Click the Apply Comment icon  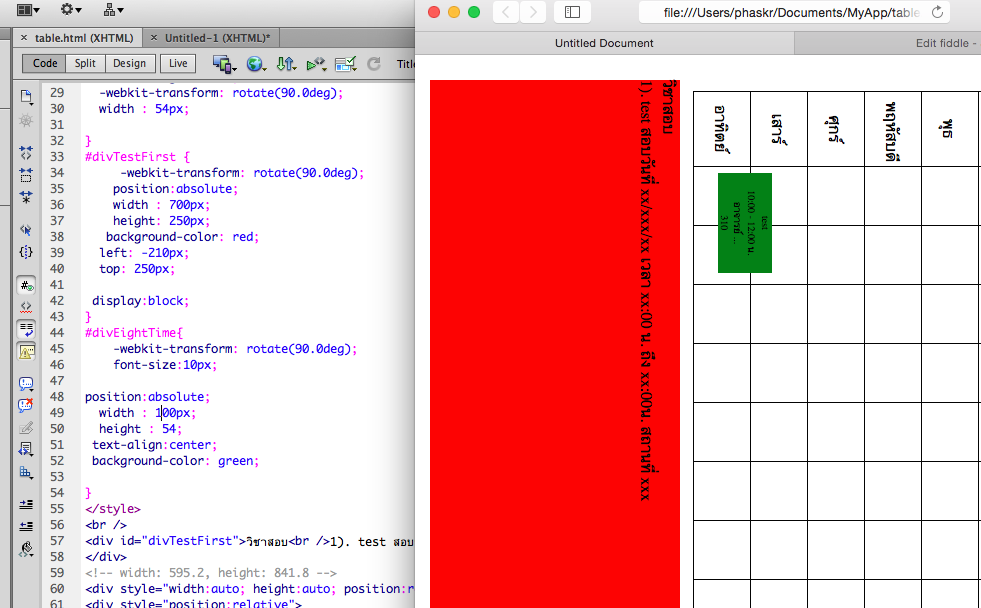(26, 383)
